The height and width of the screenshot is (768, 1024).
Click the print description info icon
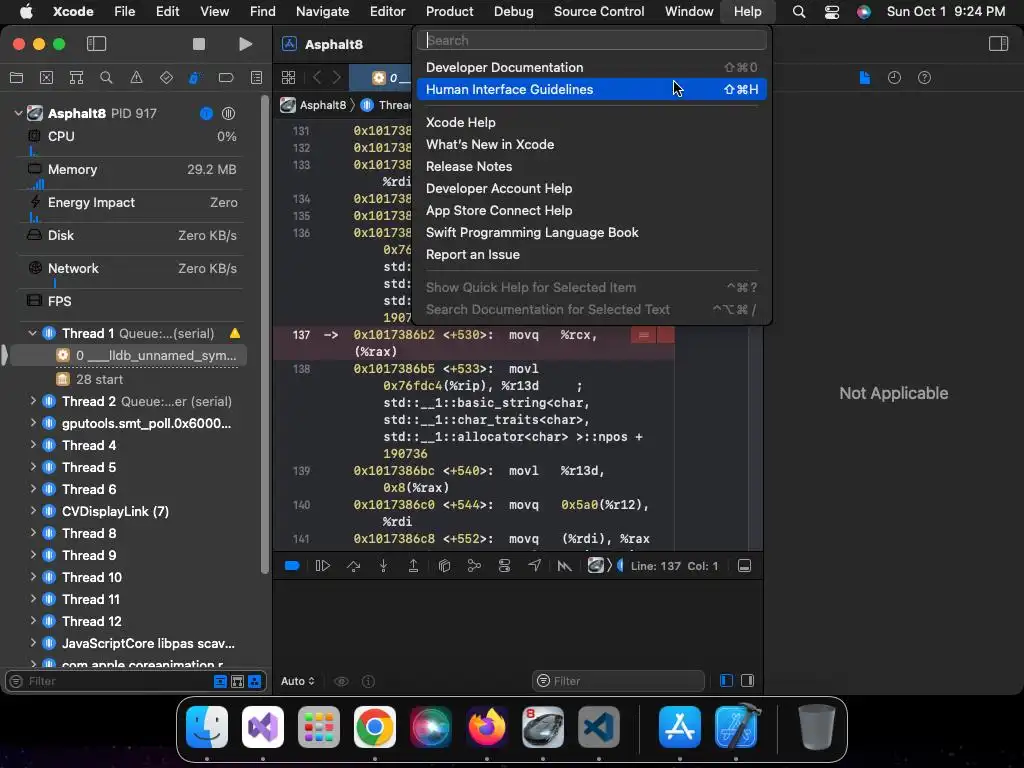368,681
